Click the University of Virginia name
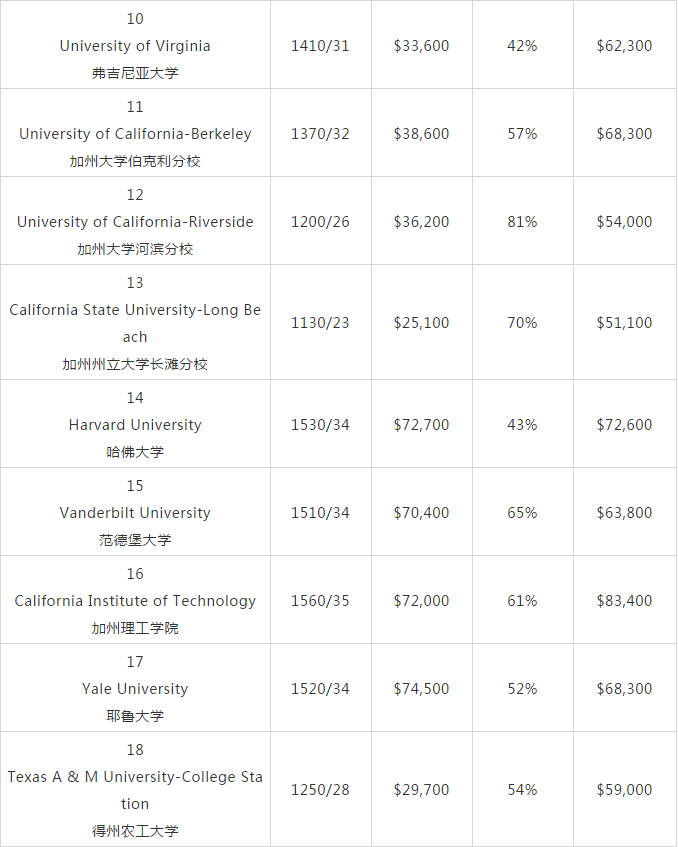 pyautogui.click(x=135, y=46)
